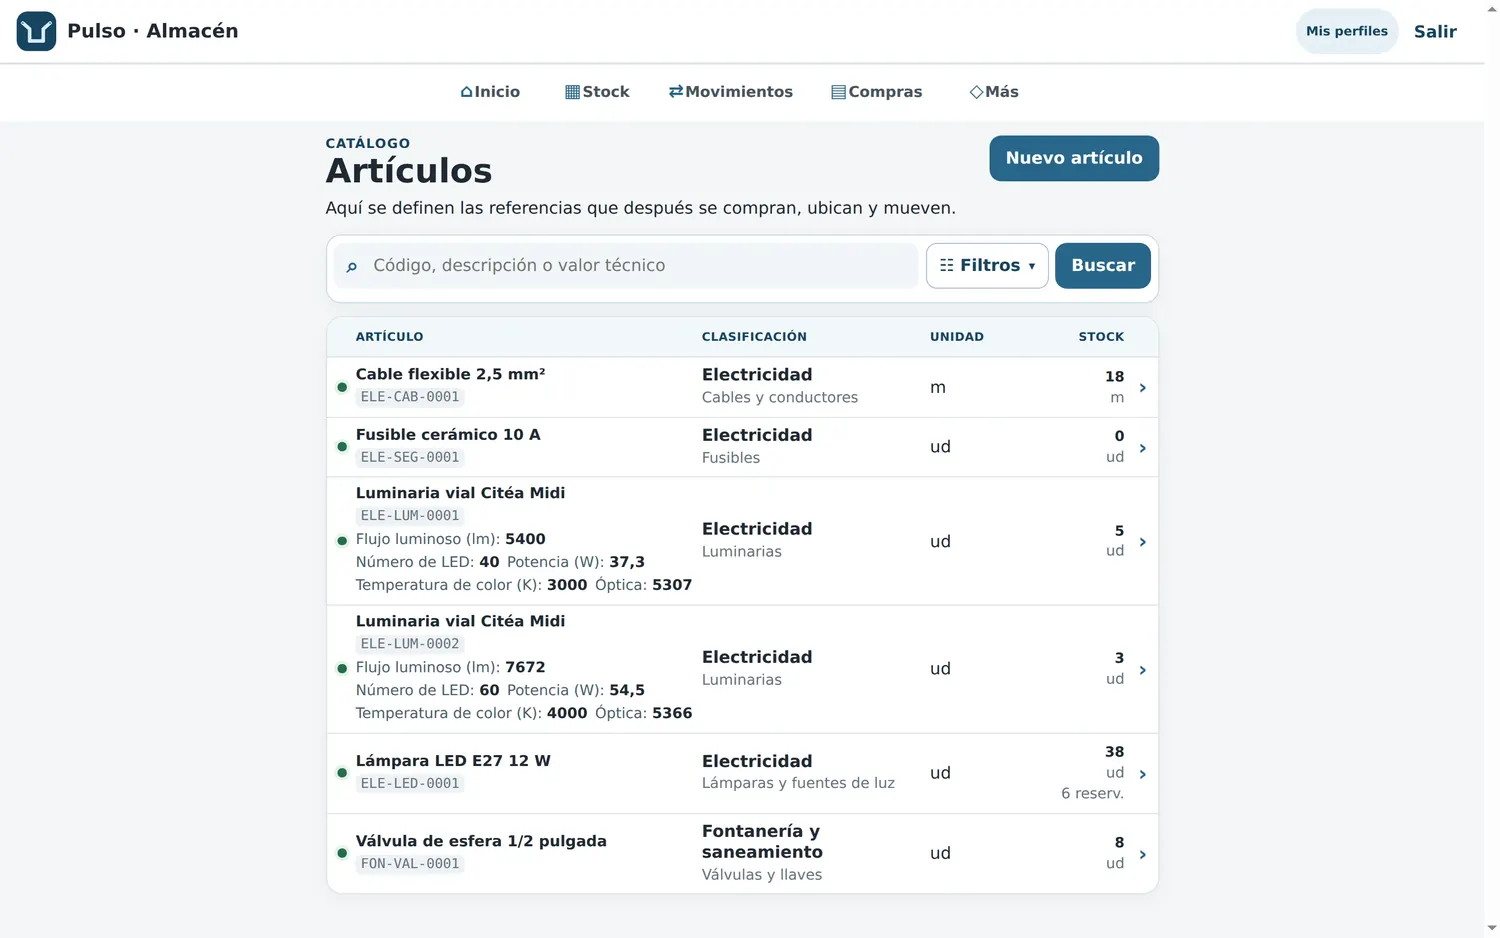The height and width of the screenshot is (938, 1500).
Task: Go to Inicio tab
Action: pos(490,92)
